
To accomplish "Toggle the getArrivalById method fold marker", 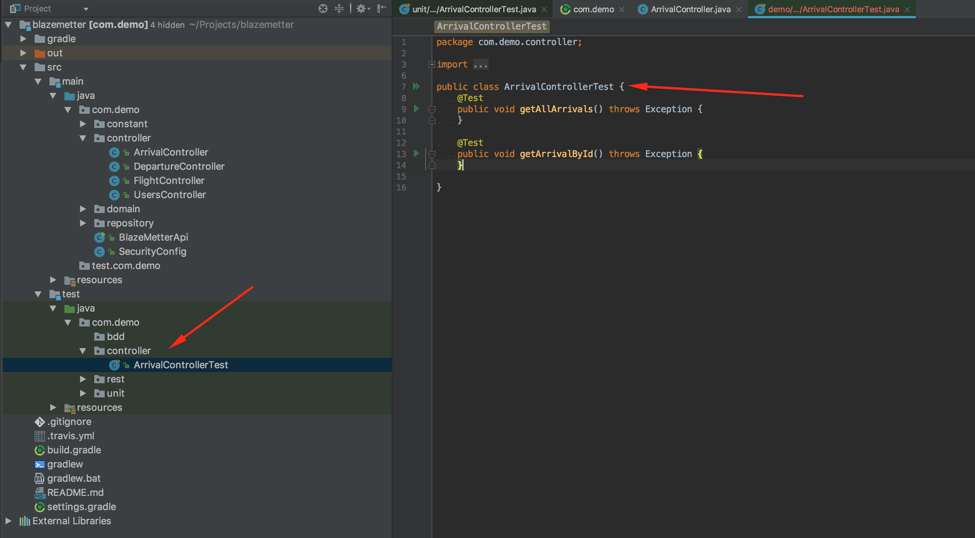I will coord(432,154).
